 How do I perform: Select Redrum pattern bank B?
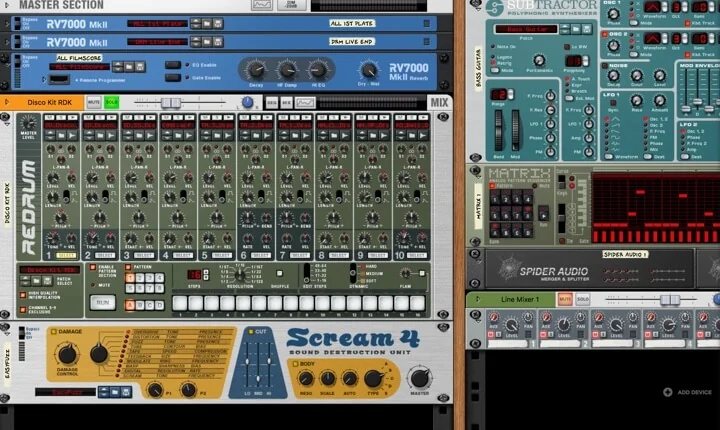(x=140, y=305)
